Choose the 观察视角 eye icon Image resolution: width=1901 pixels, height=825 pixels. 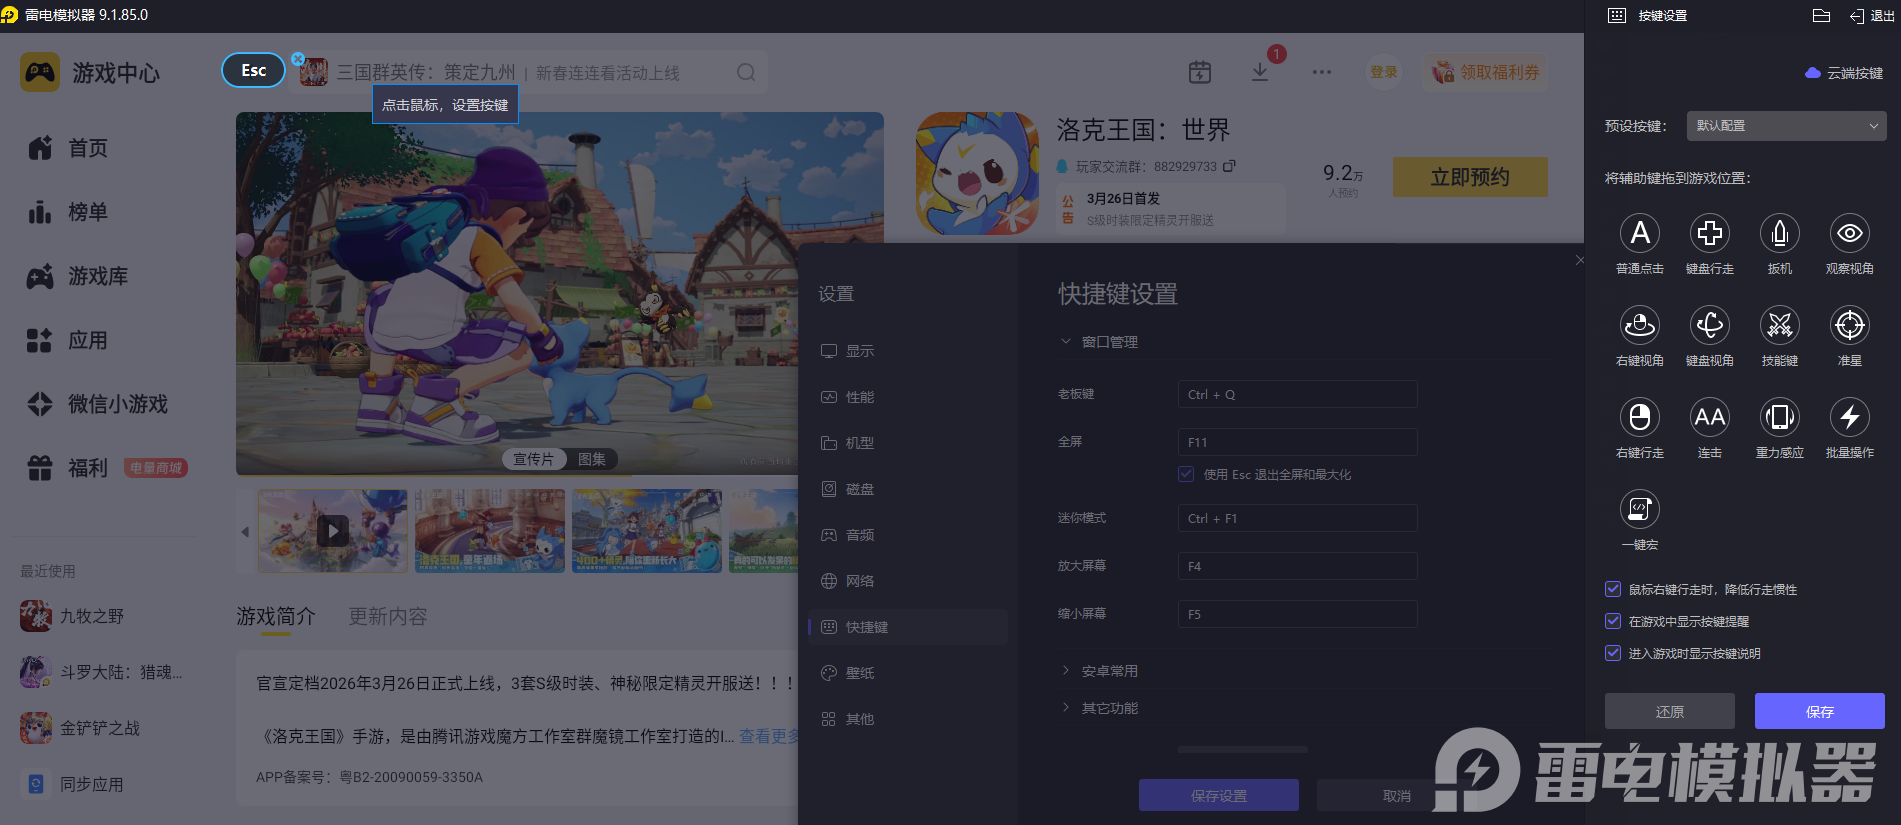pyautogui.click(x=1850, y=233)
